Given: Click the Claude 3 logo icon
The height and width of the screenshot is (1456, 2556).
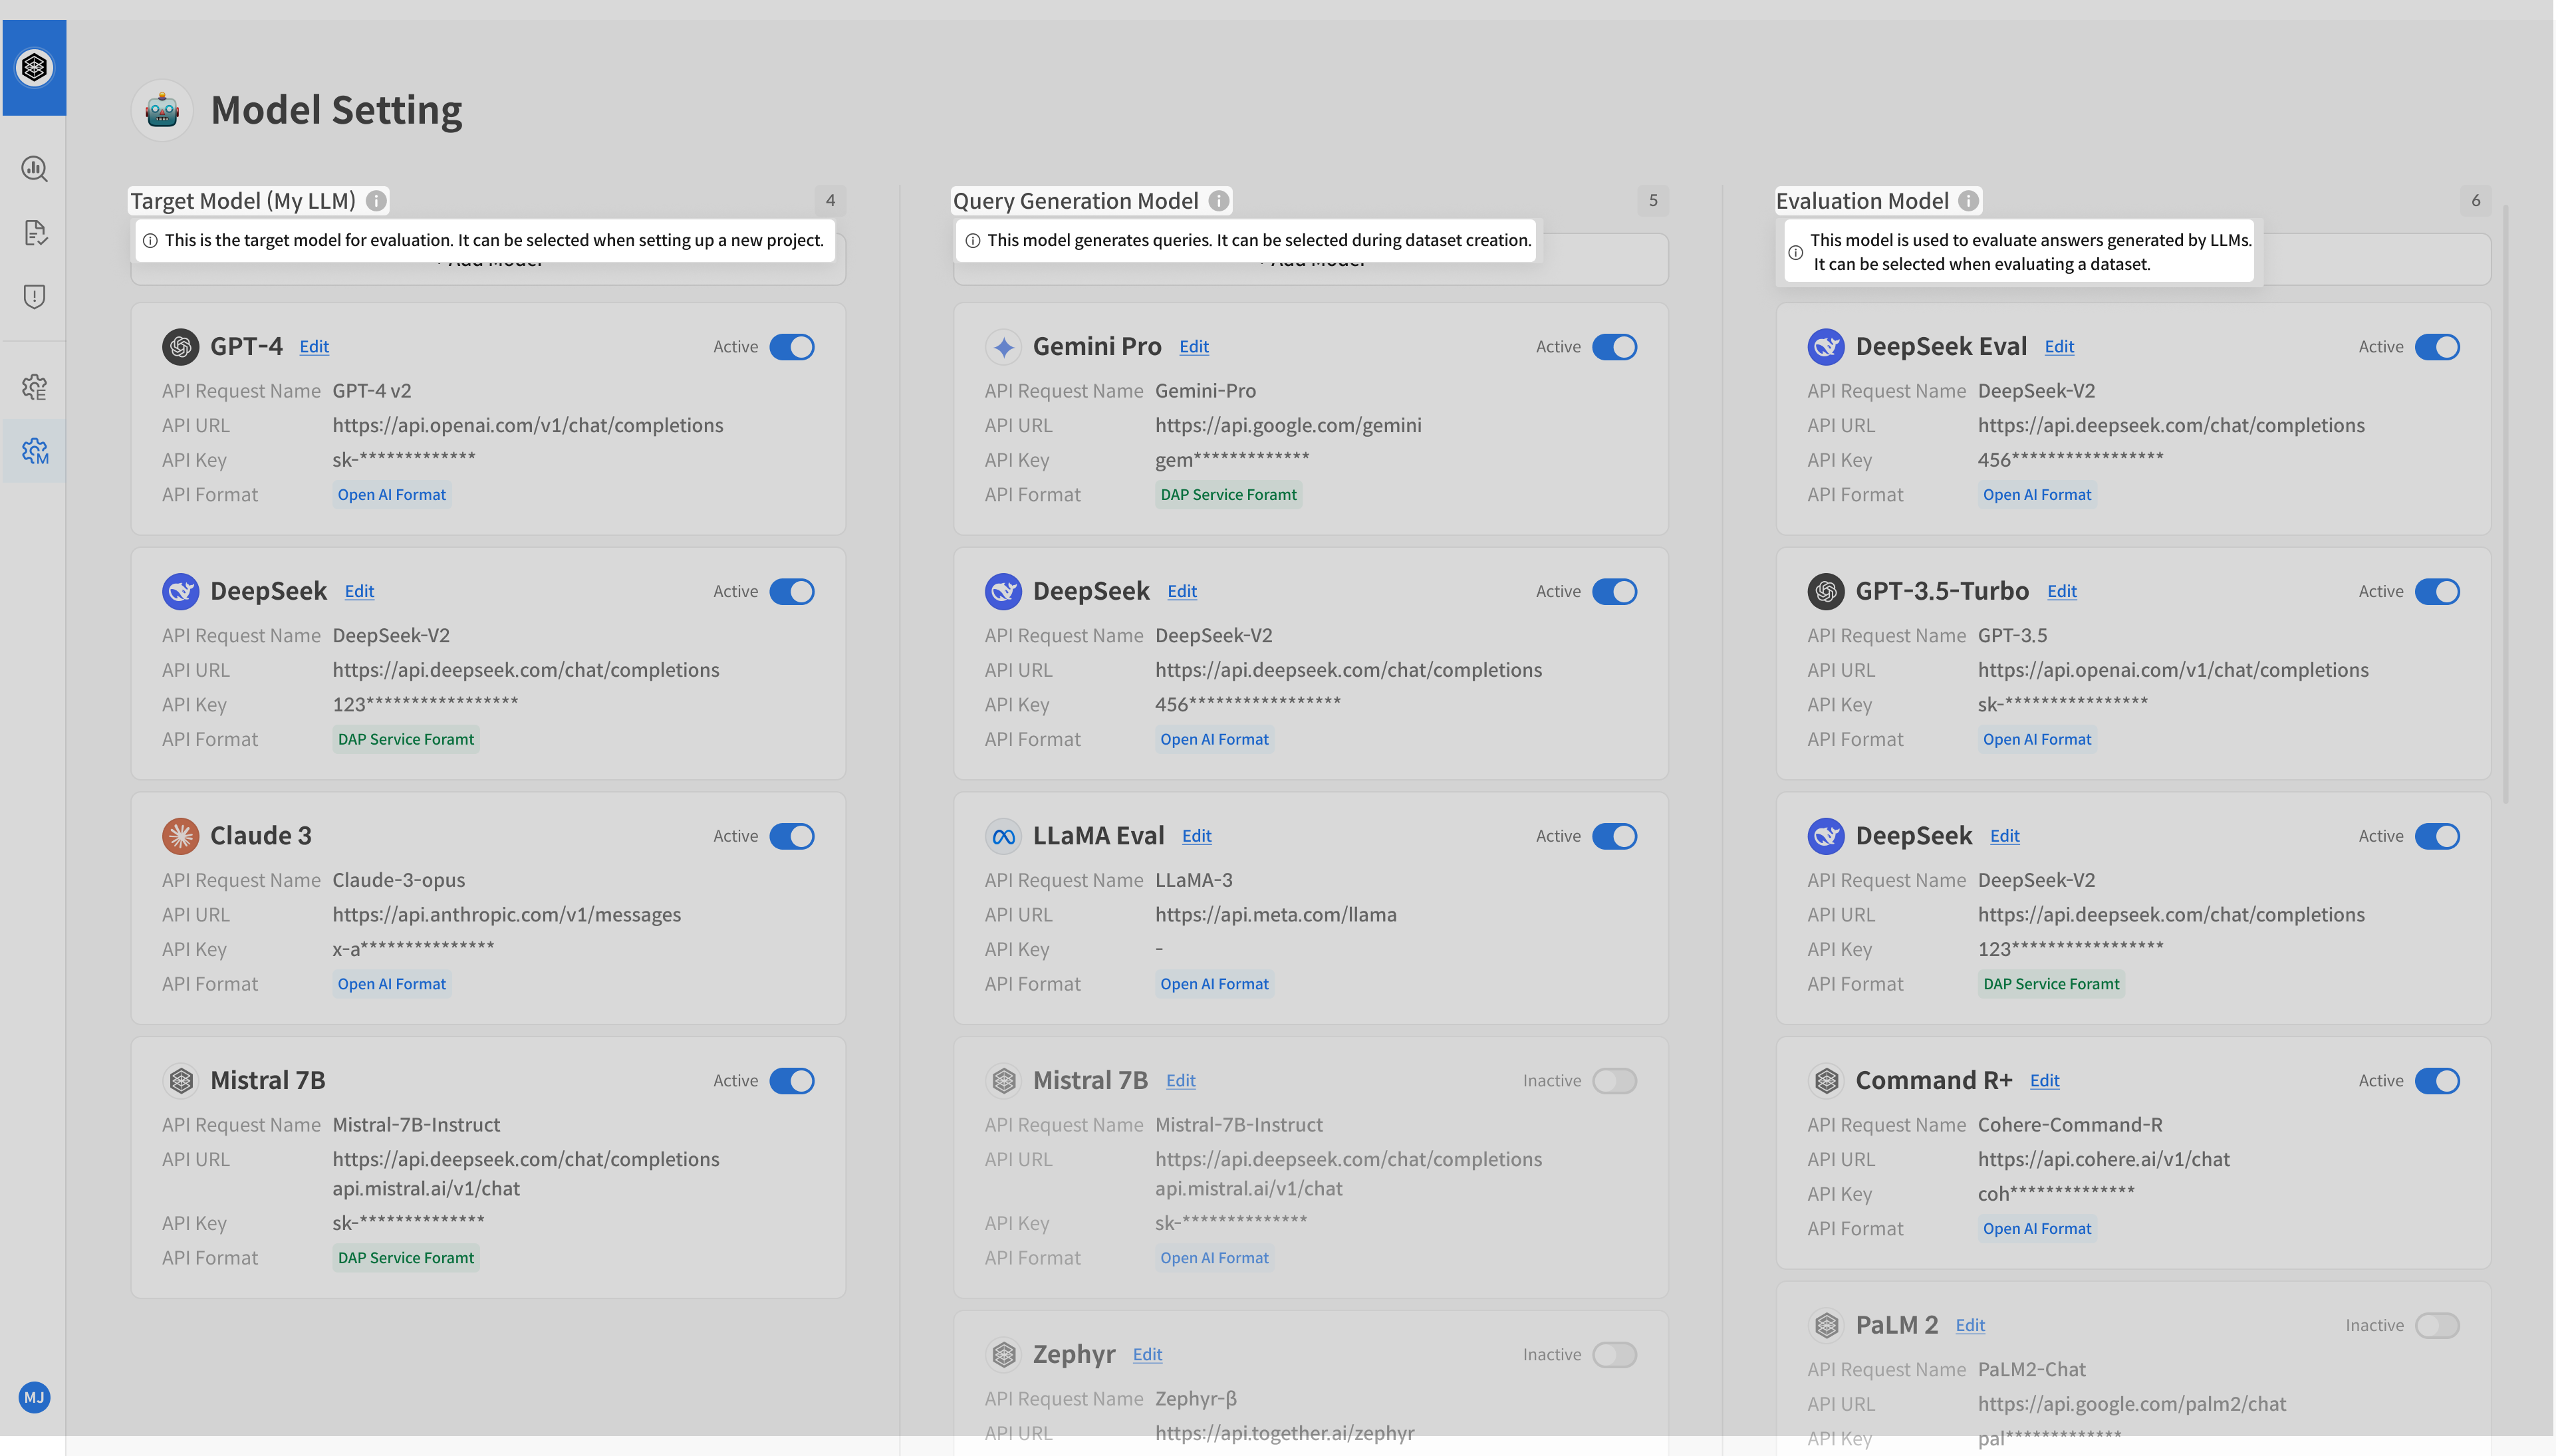Looking at the screenshot, I should coord(181,836).
